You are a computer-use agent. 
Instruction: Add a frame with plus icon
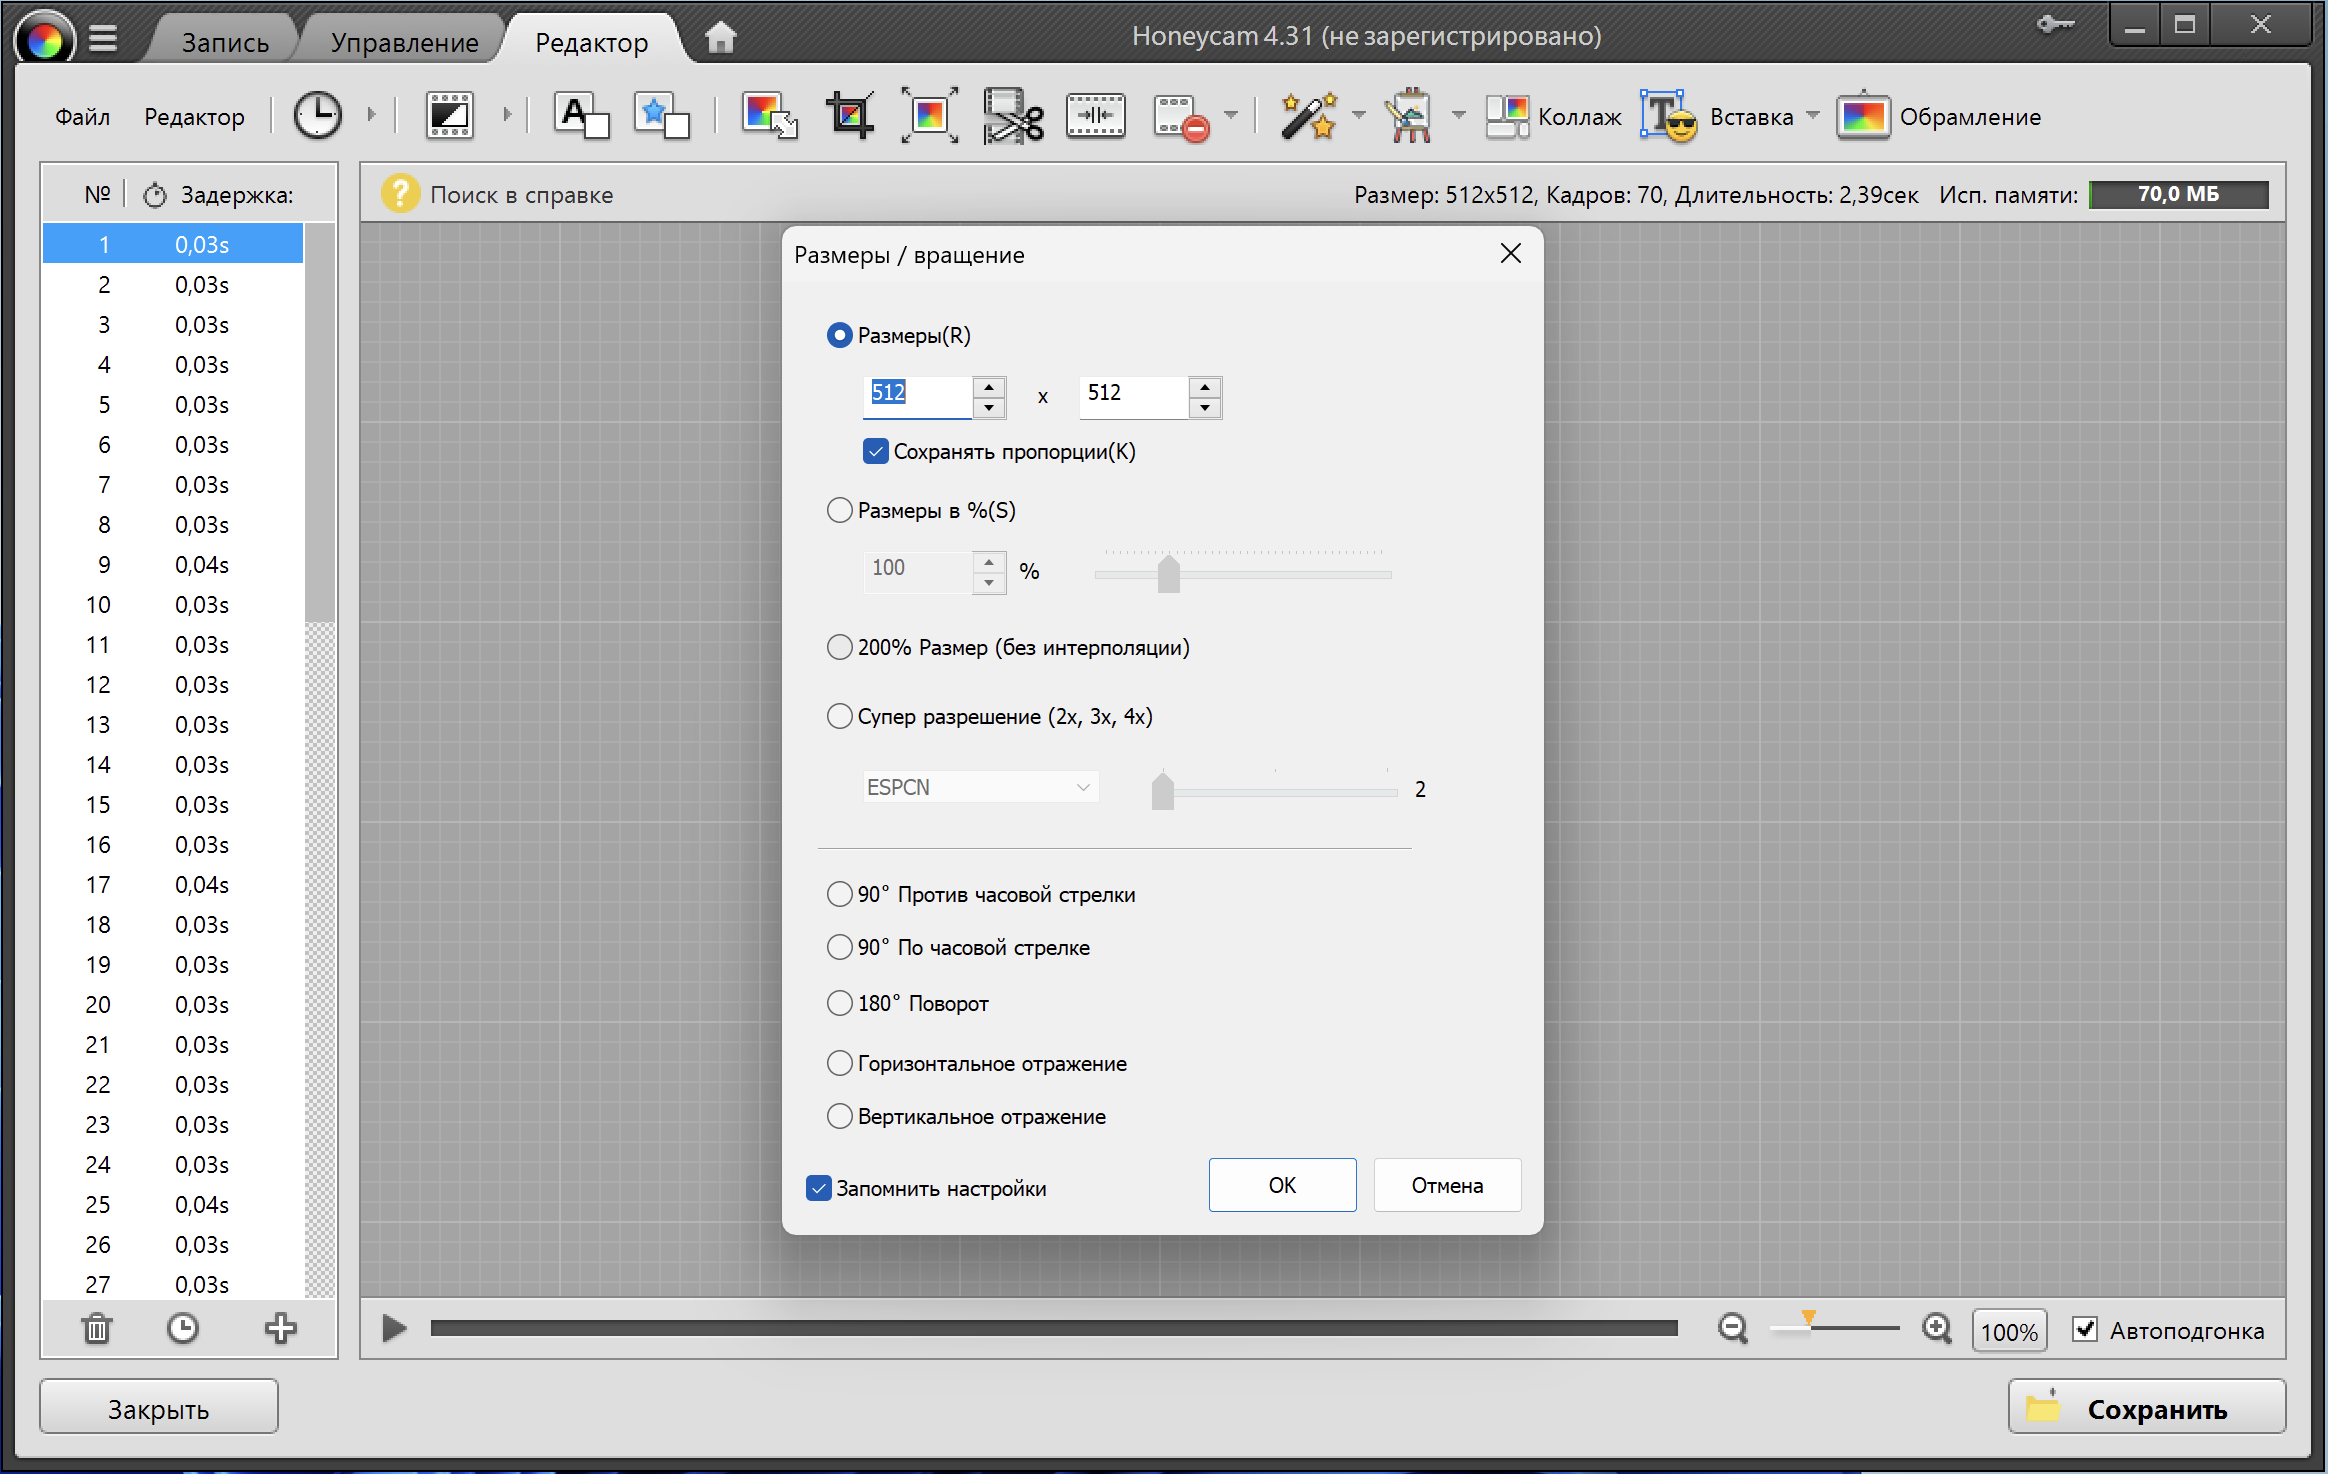pos(280,1329)
